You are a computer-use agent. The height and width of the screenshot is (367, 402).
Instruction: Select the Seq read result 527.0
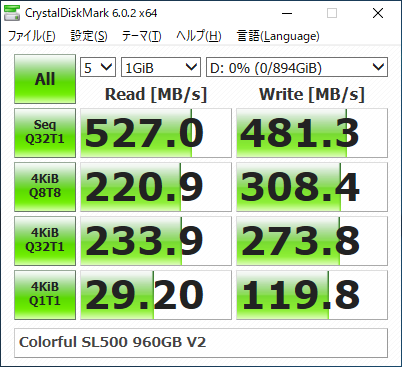coord(156,133)
